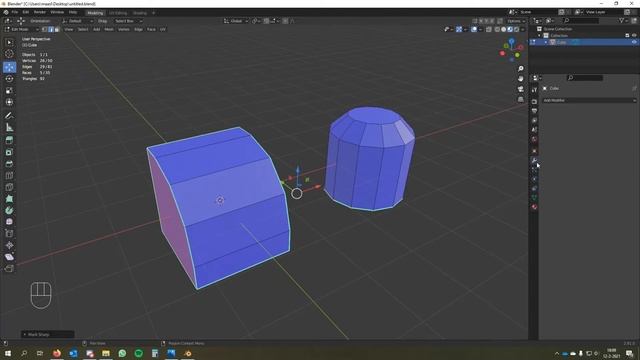The image size is (640, 360).
Task: Select the Loop Cut tool
Action: point(9,176)
